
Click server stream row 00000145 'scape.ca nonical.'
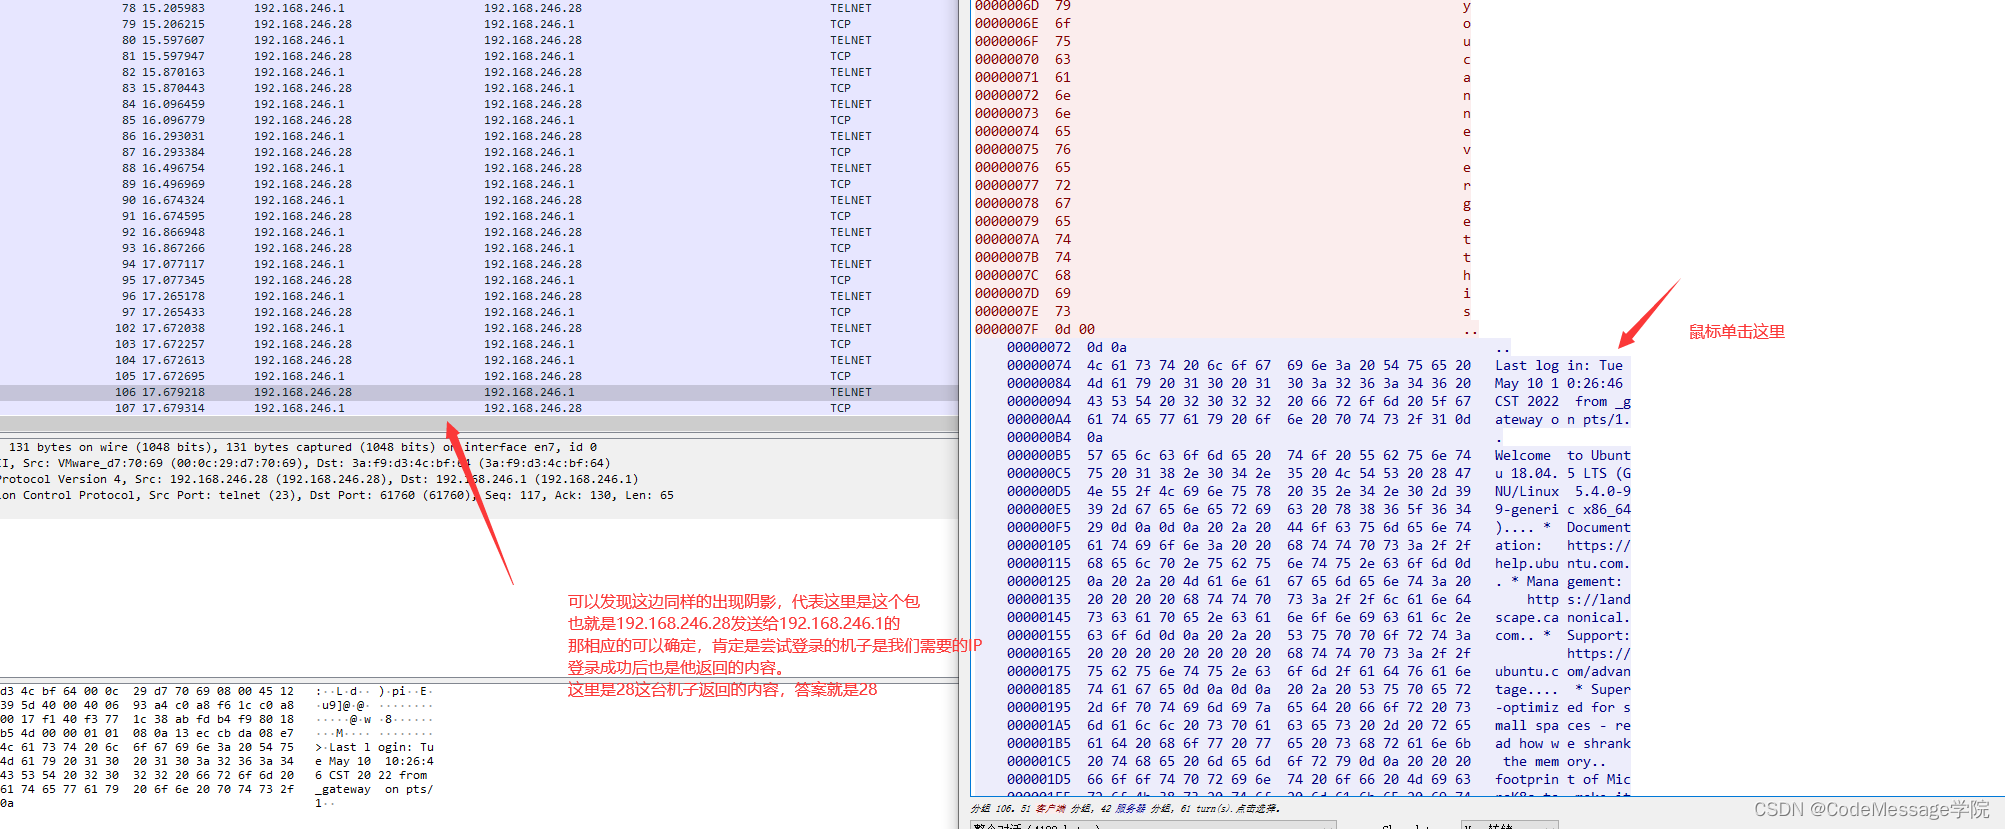1318,617
